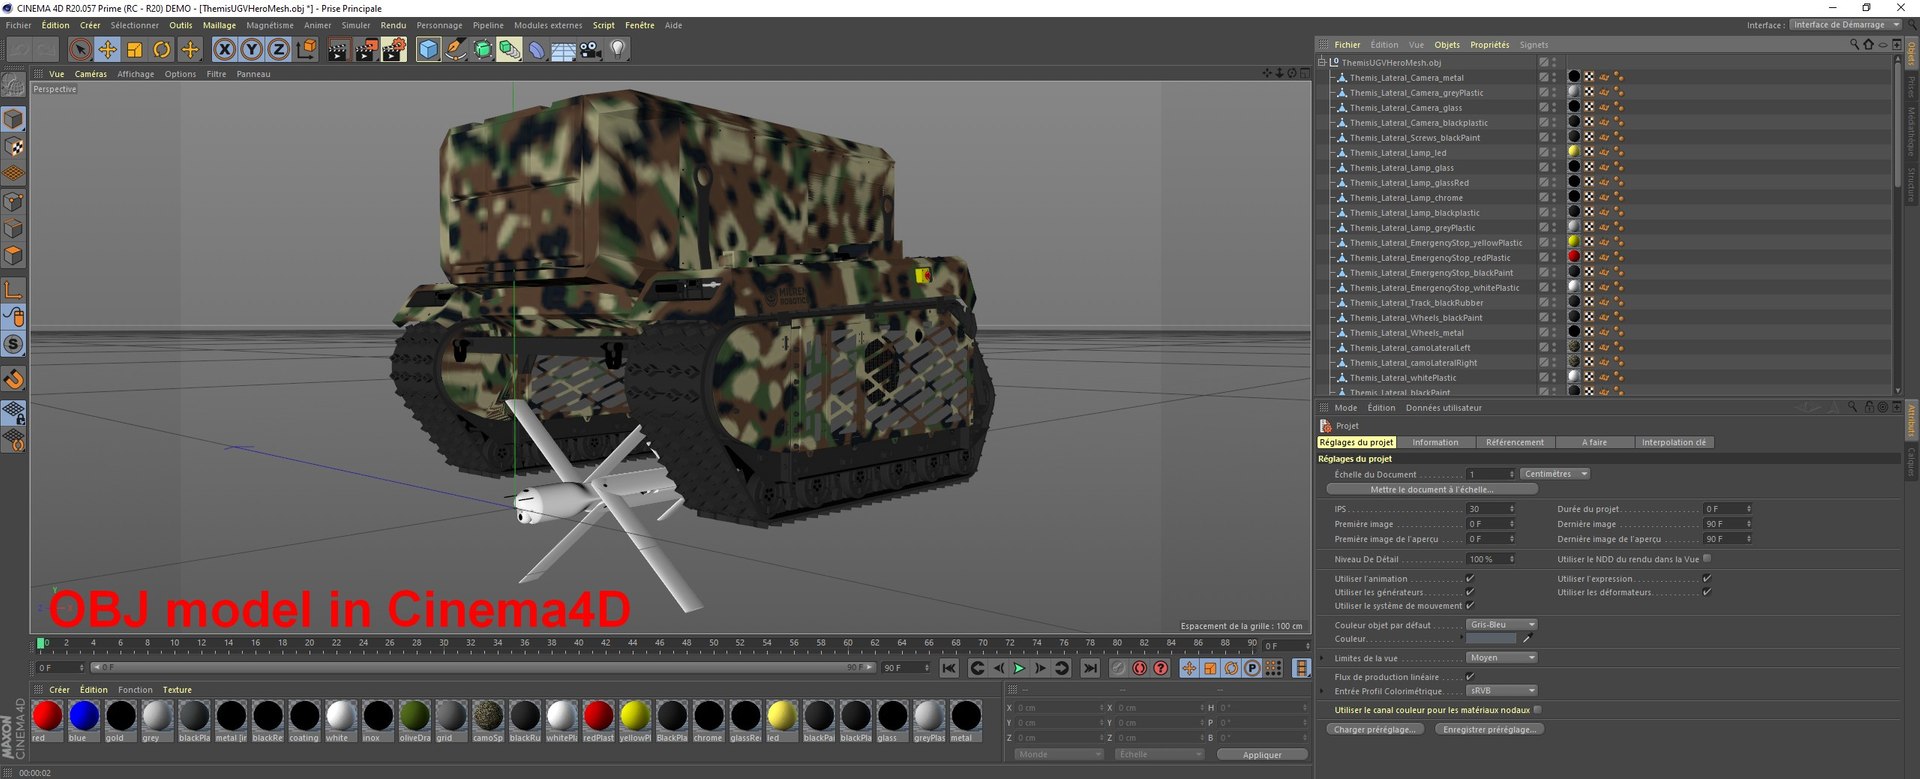Switch coordinate system icon
The height and width of the screenshot is (779, 1920).
(306, 49)
